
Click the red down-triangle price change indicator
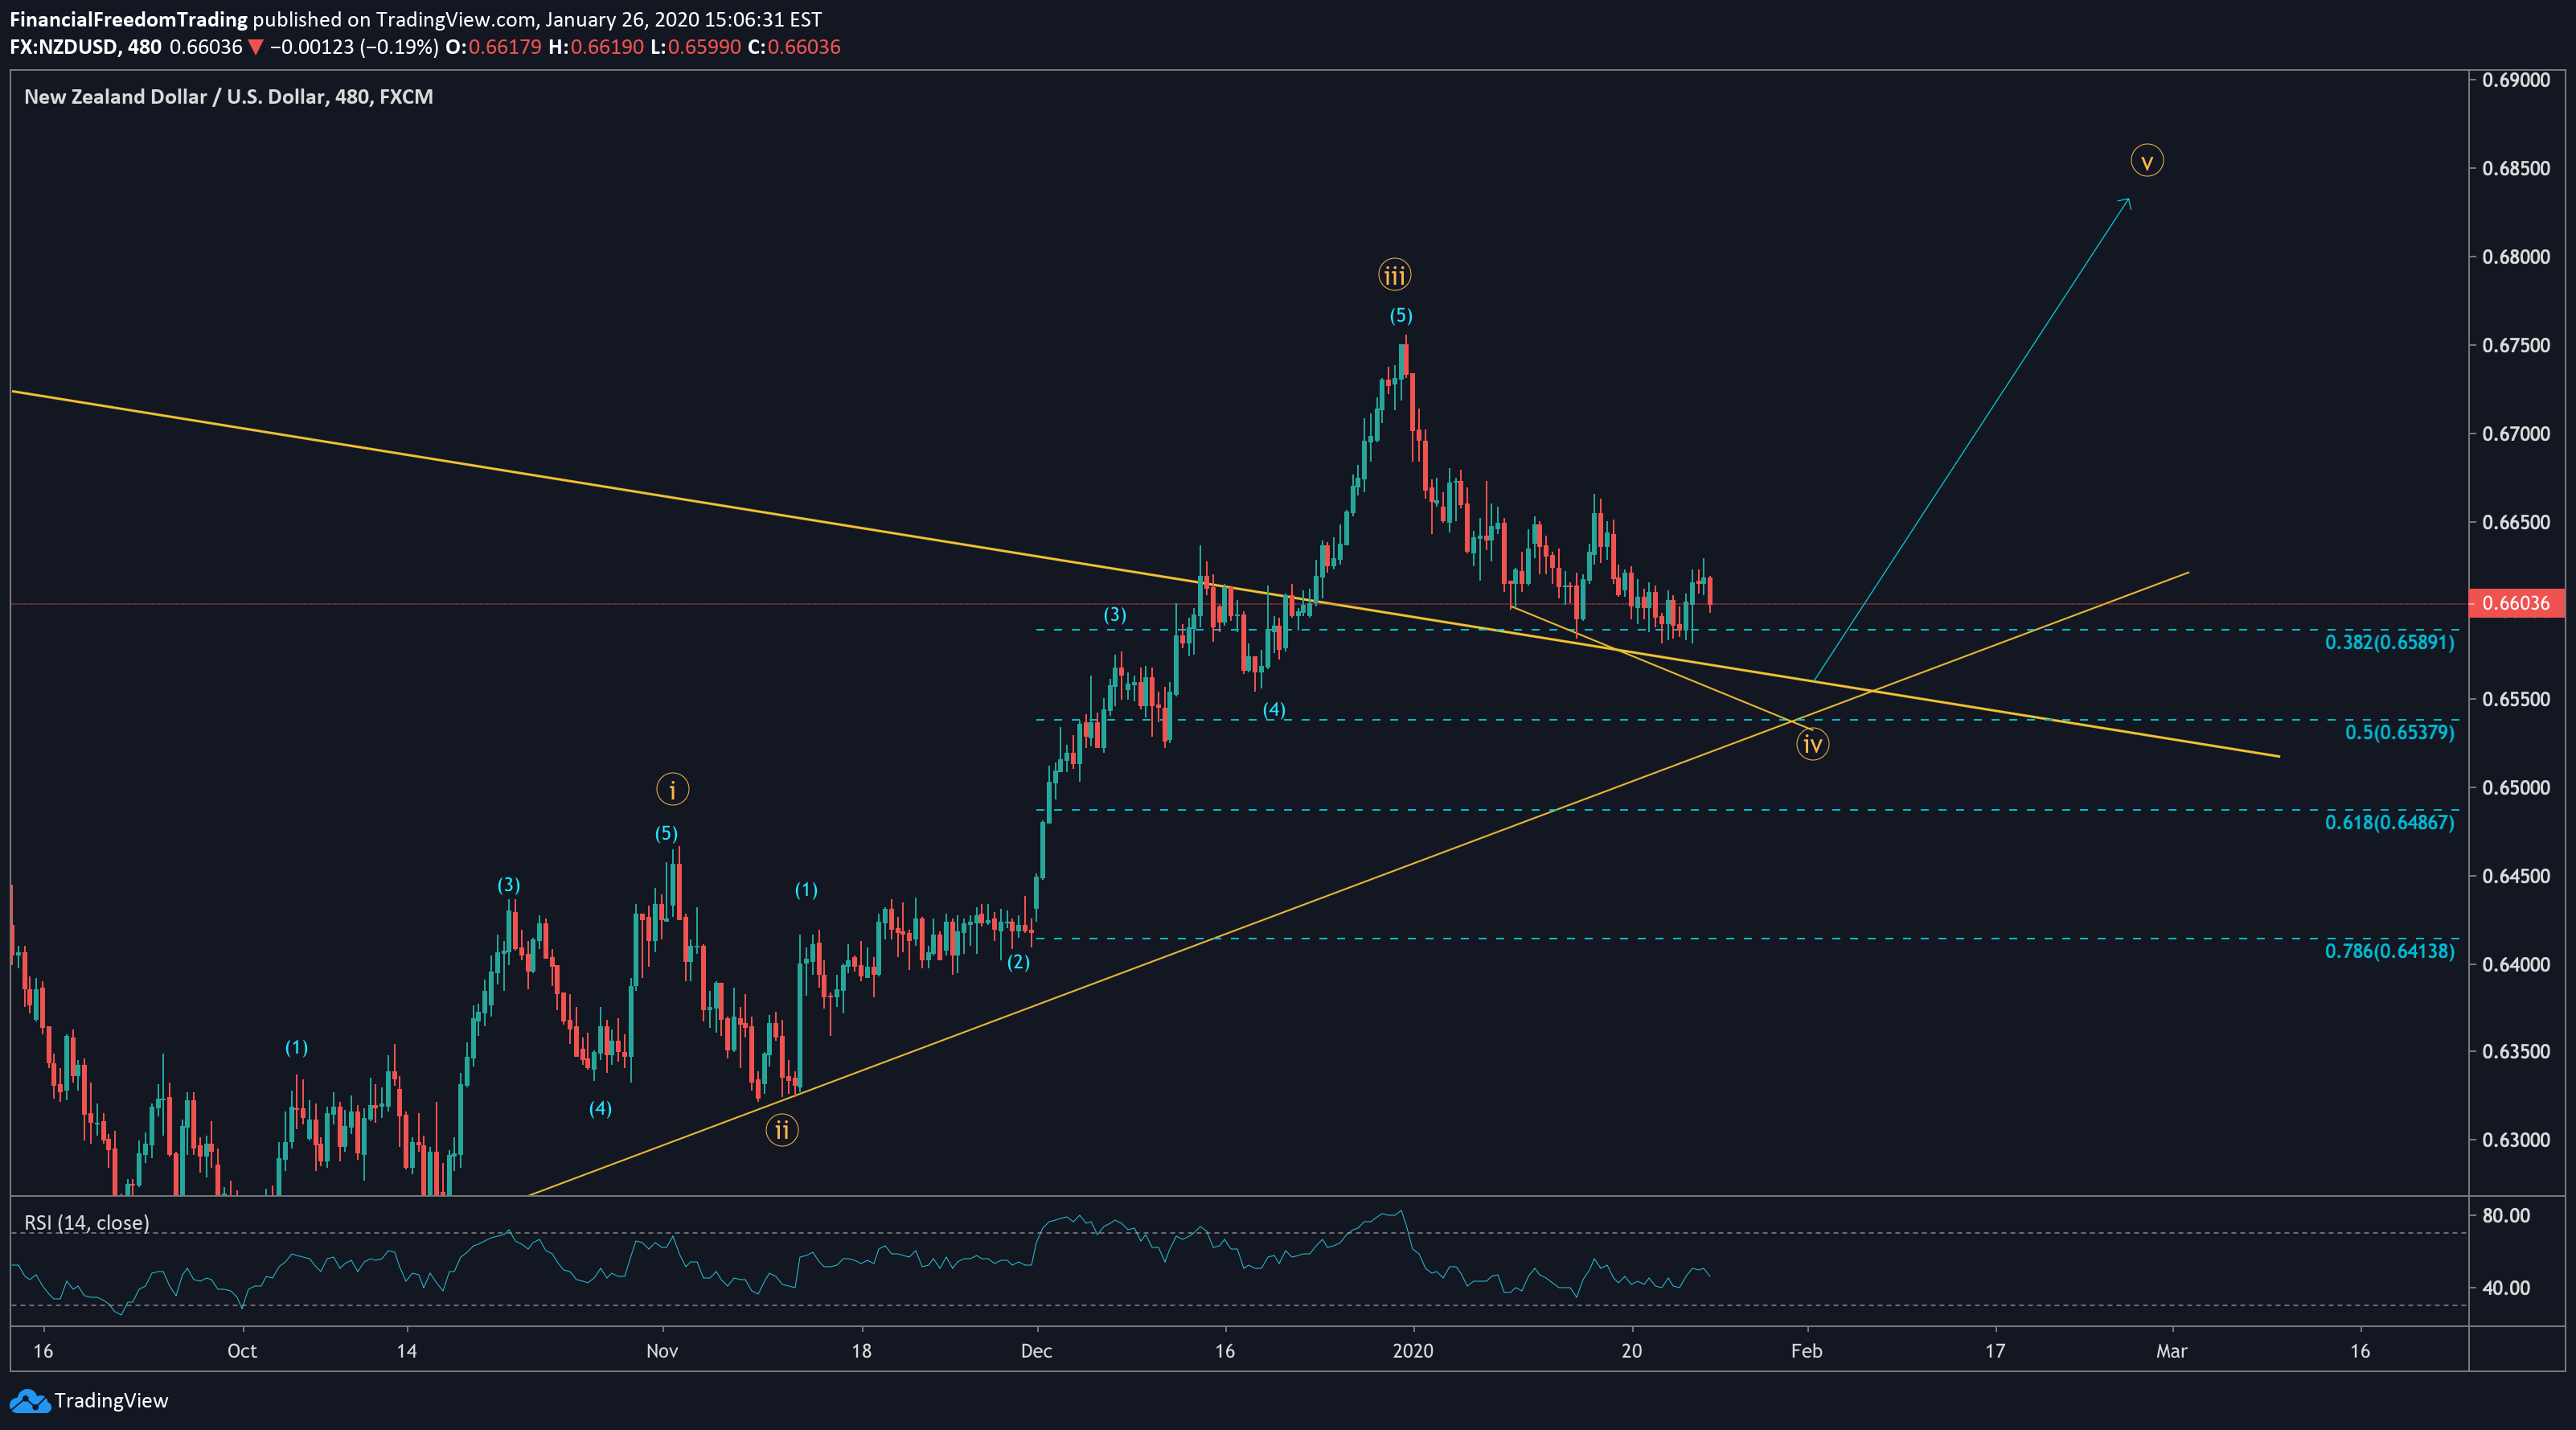(x=256, y=47)
